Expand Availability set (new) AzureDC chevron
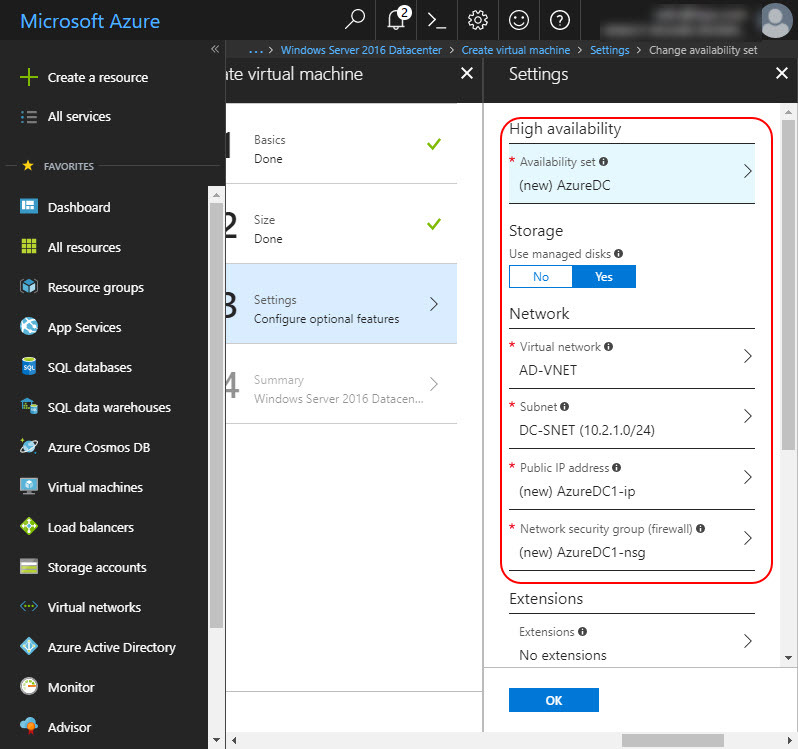798x749 pixels. [748, 171]
